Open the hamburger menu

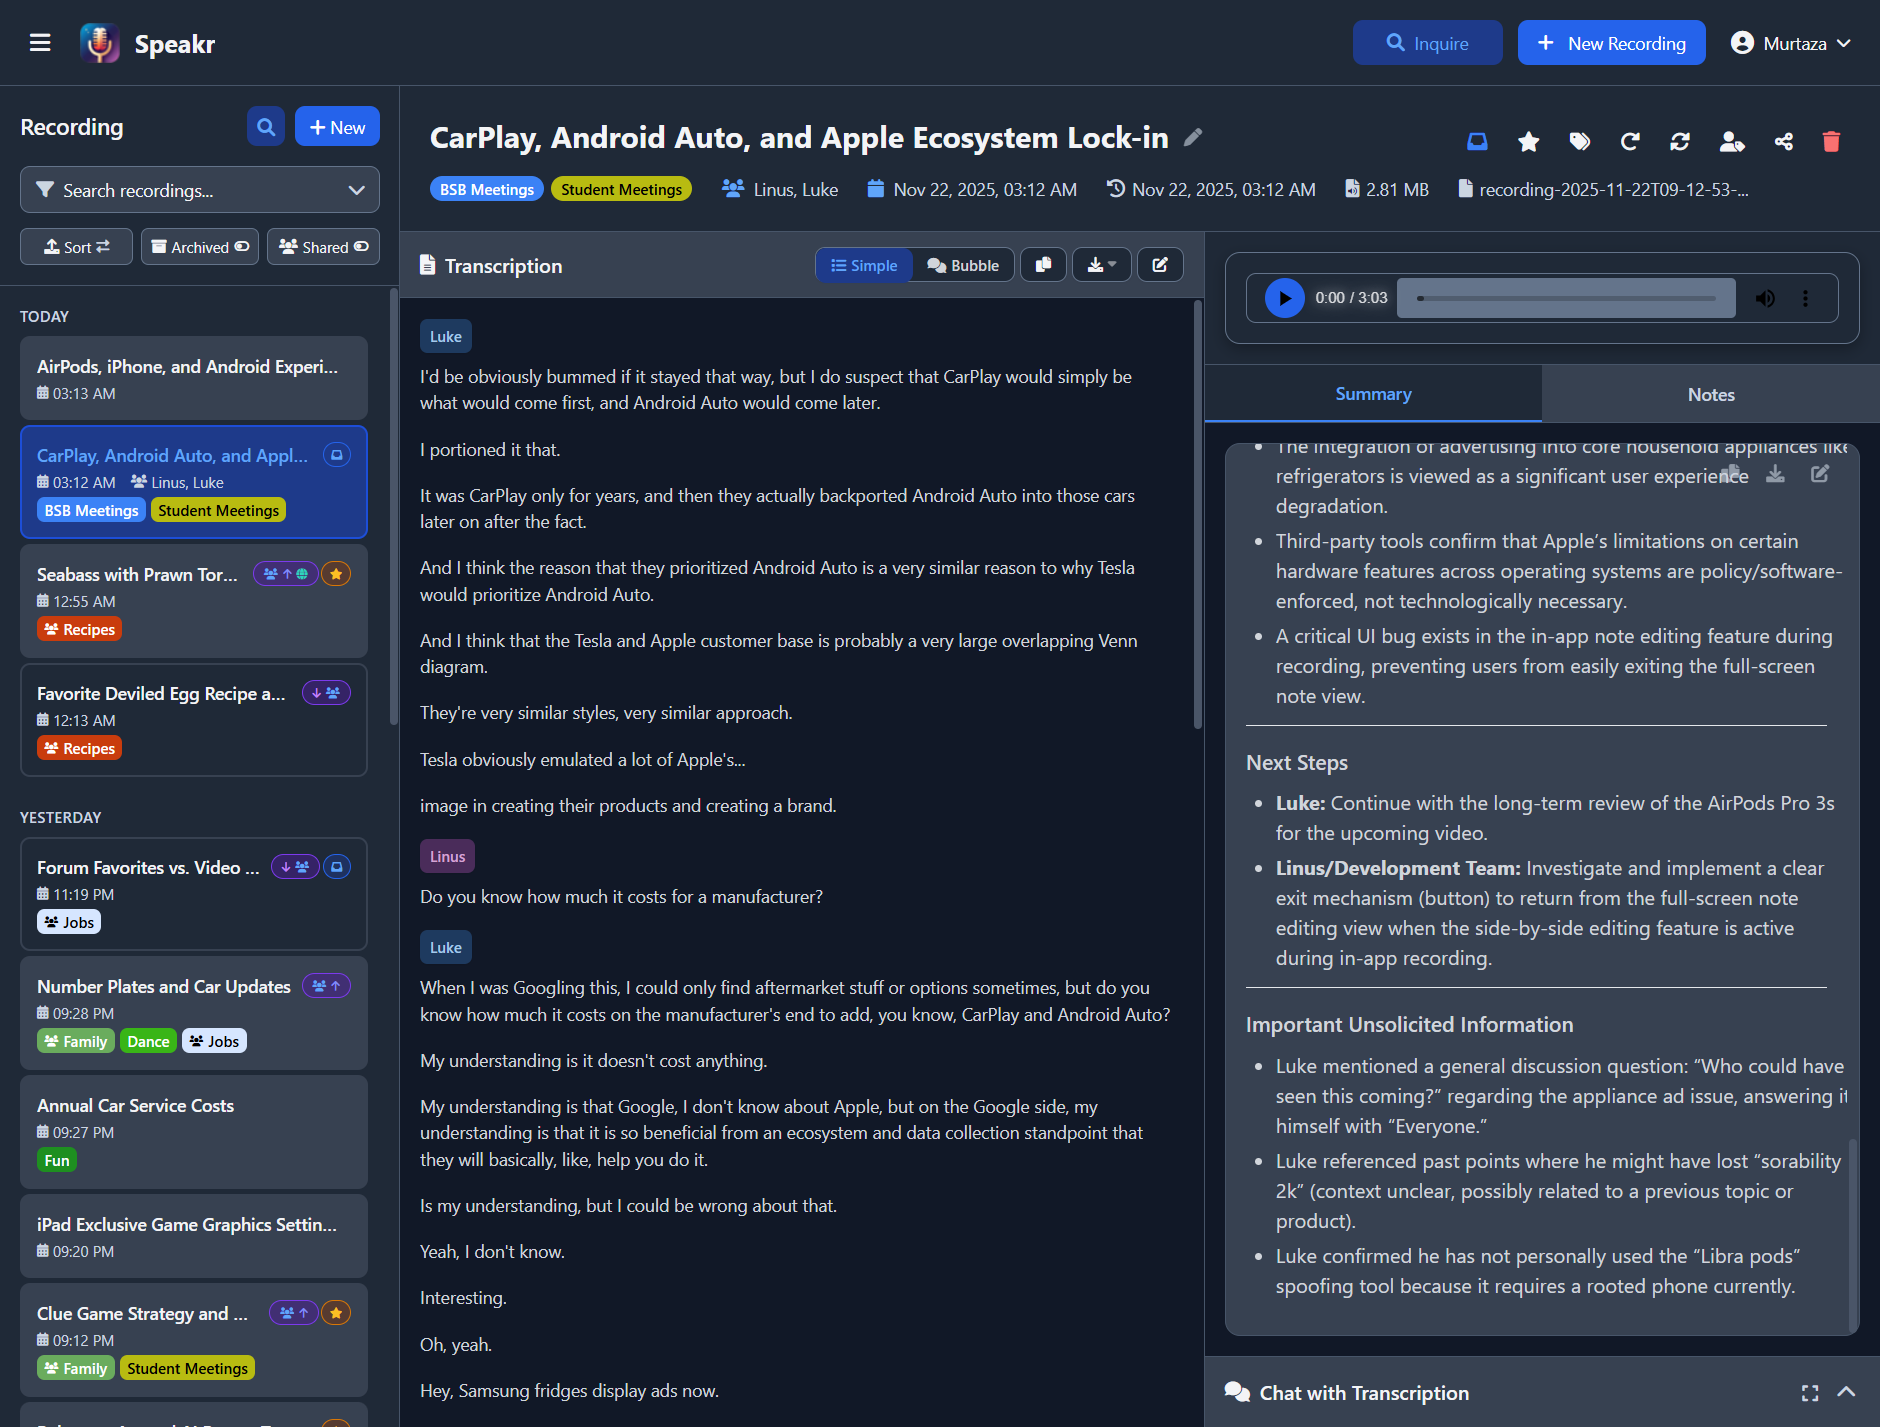(x=40, y=43)
